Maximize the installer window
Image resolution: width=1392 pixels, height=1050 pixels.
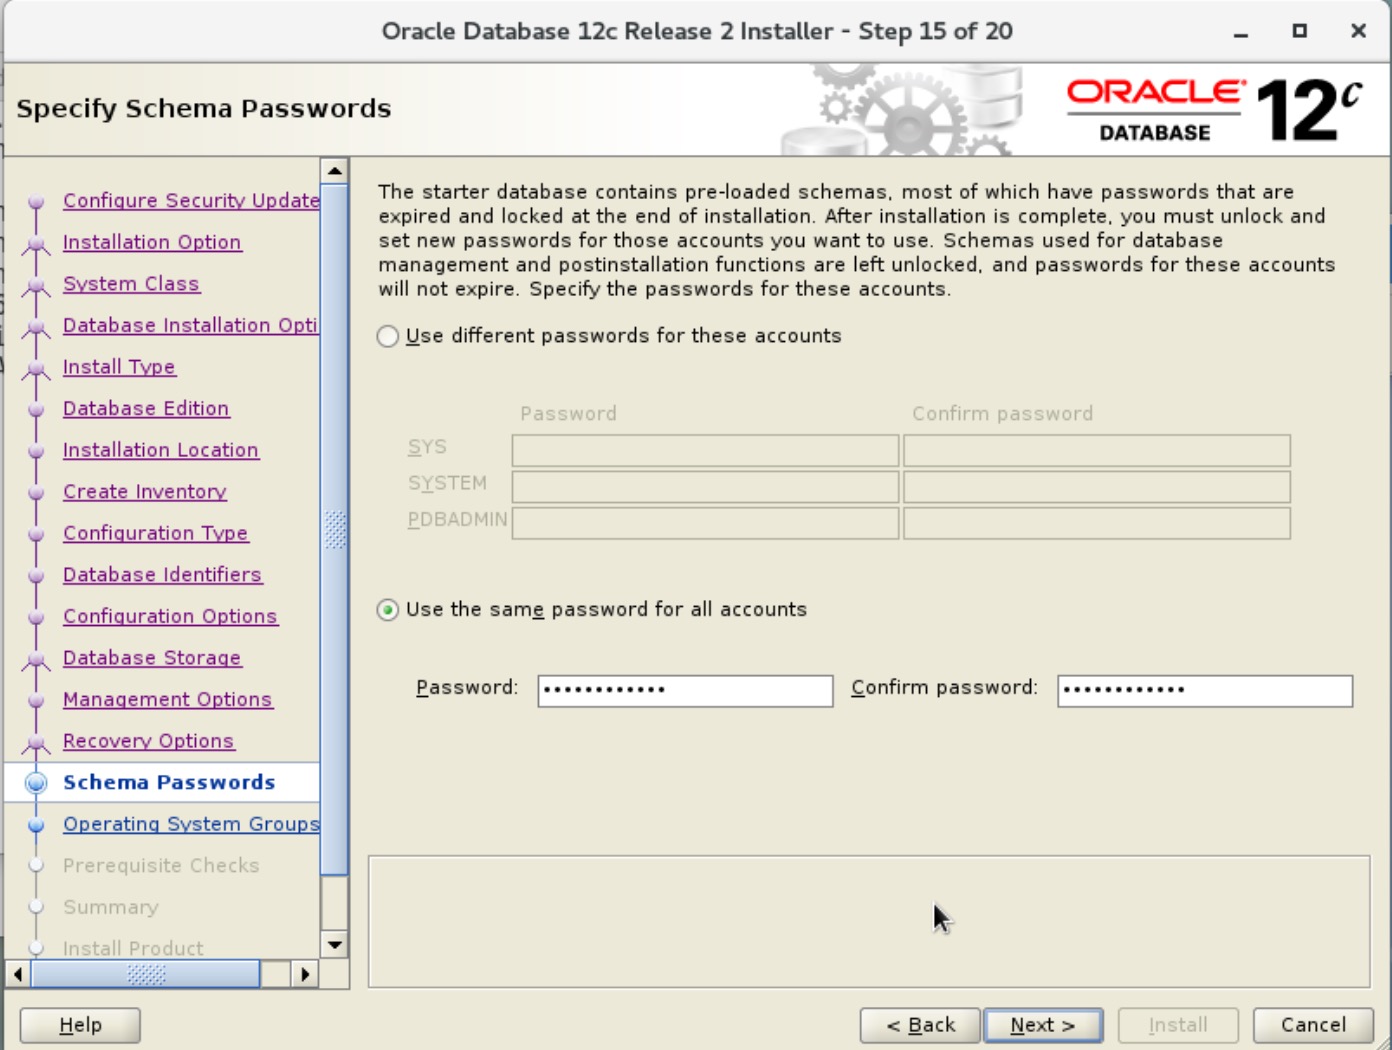pos(1299,31)
